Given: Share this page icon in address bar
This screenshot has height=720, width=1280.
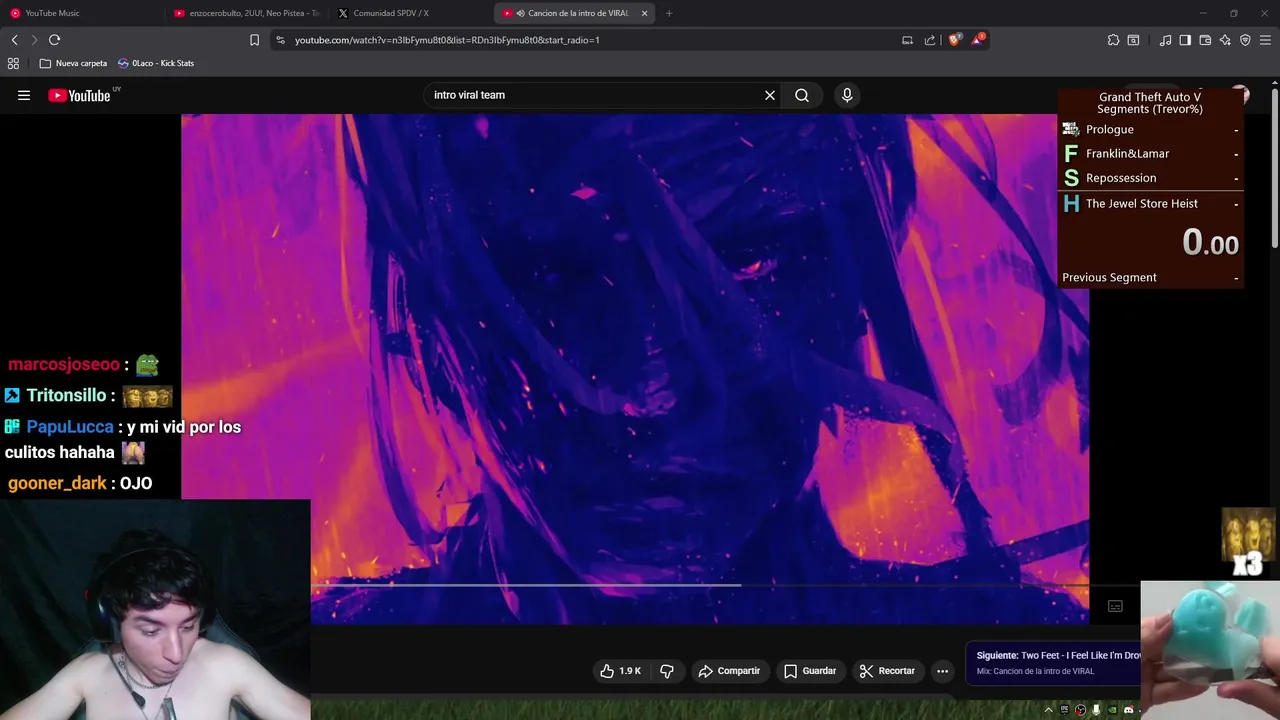Looking at the screenshot, I should (x=930, y=40).
